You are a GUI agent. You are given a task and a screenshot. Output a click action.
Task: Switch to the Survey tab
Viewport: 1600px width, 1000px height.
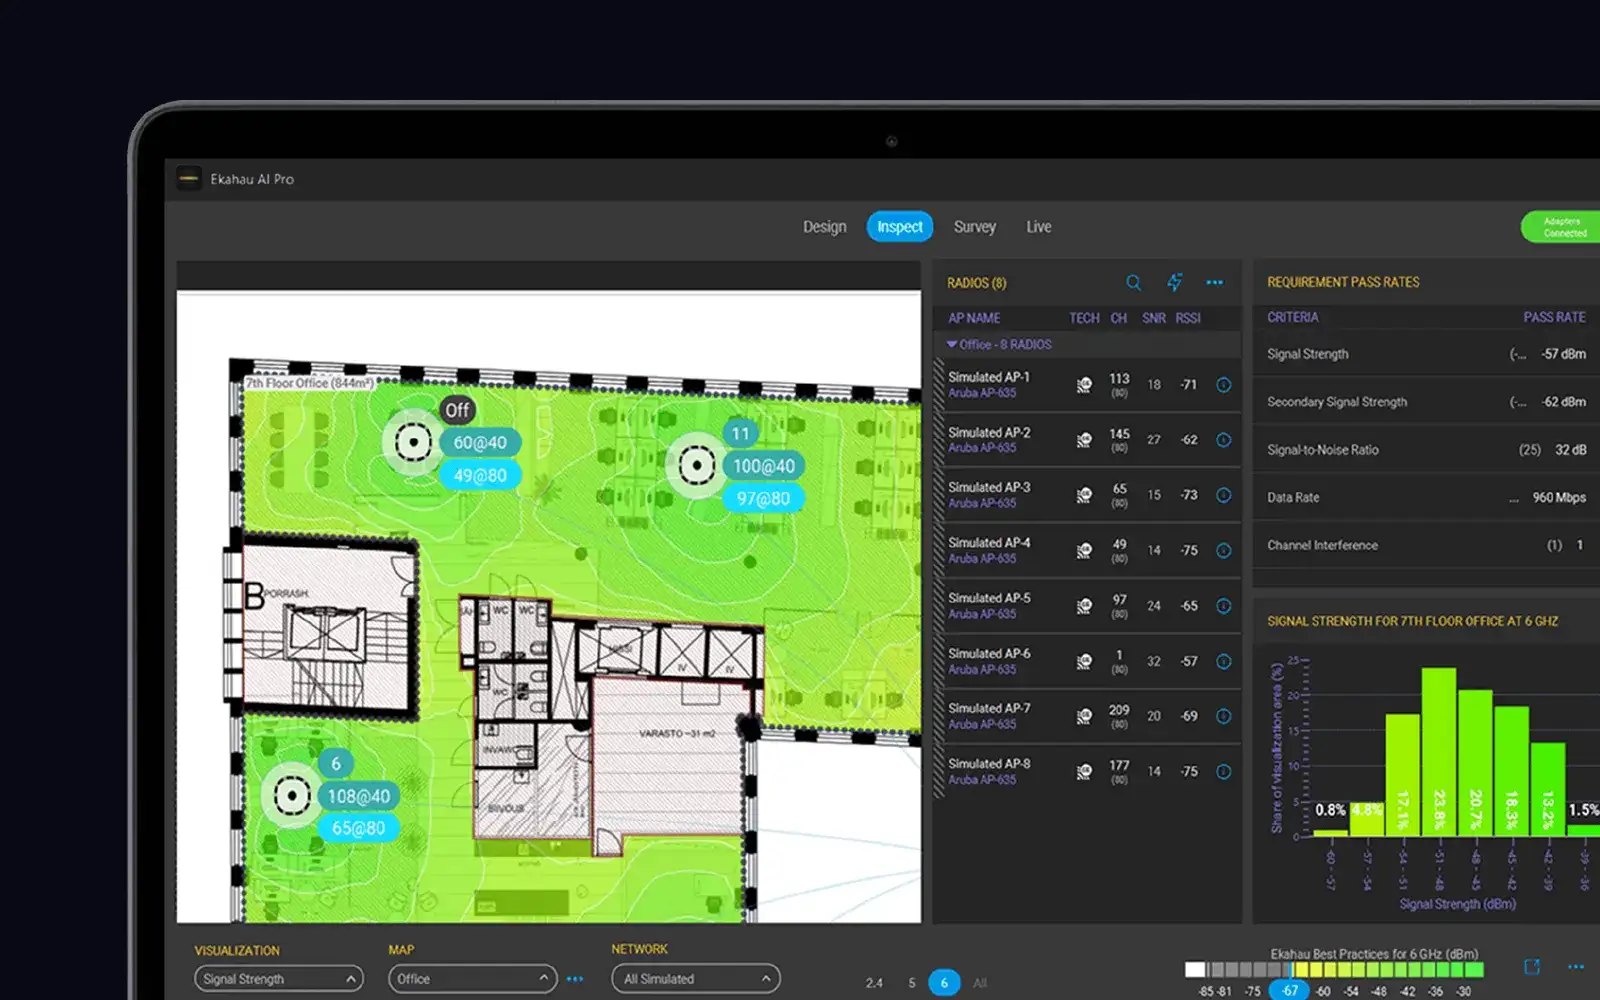(974, 227)
